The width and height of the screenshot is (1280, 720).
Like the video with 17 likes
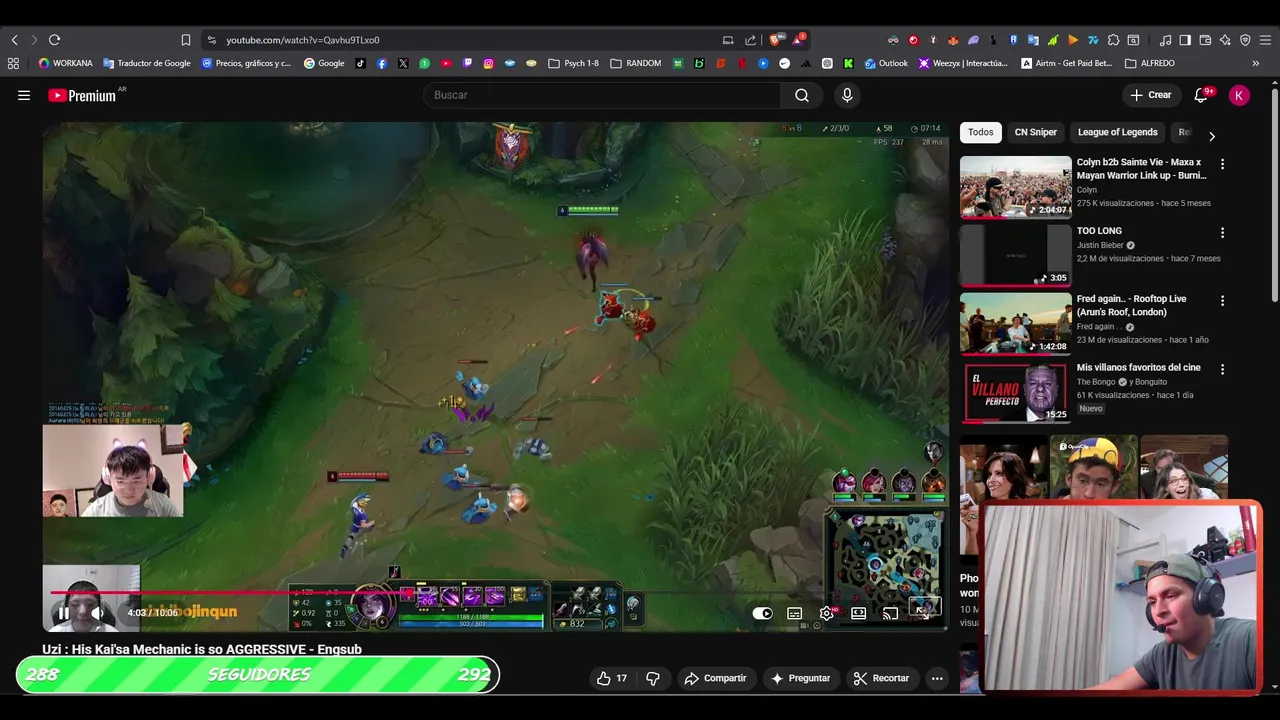(x=611, y=678)
